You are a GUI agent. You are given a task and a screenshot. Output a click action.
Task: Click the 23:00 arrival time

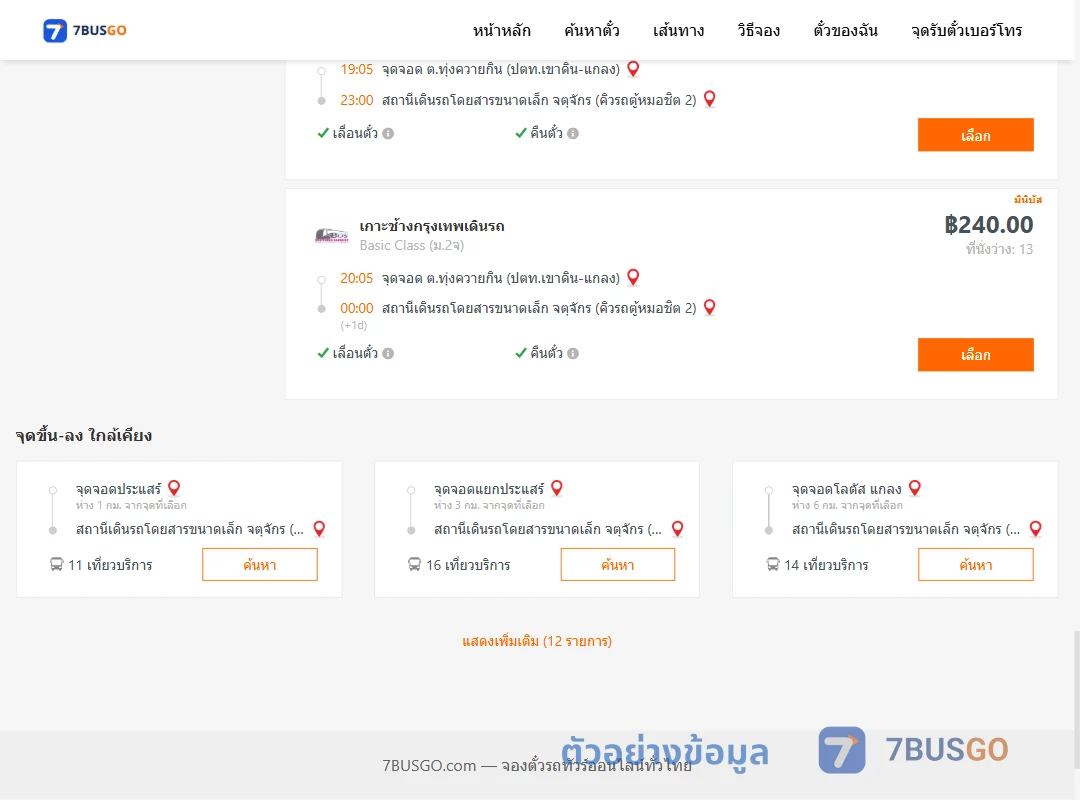coord(356,100)
